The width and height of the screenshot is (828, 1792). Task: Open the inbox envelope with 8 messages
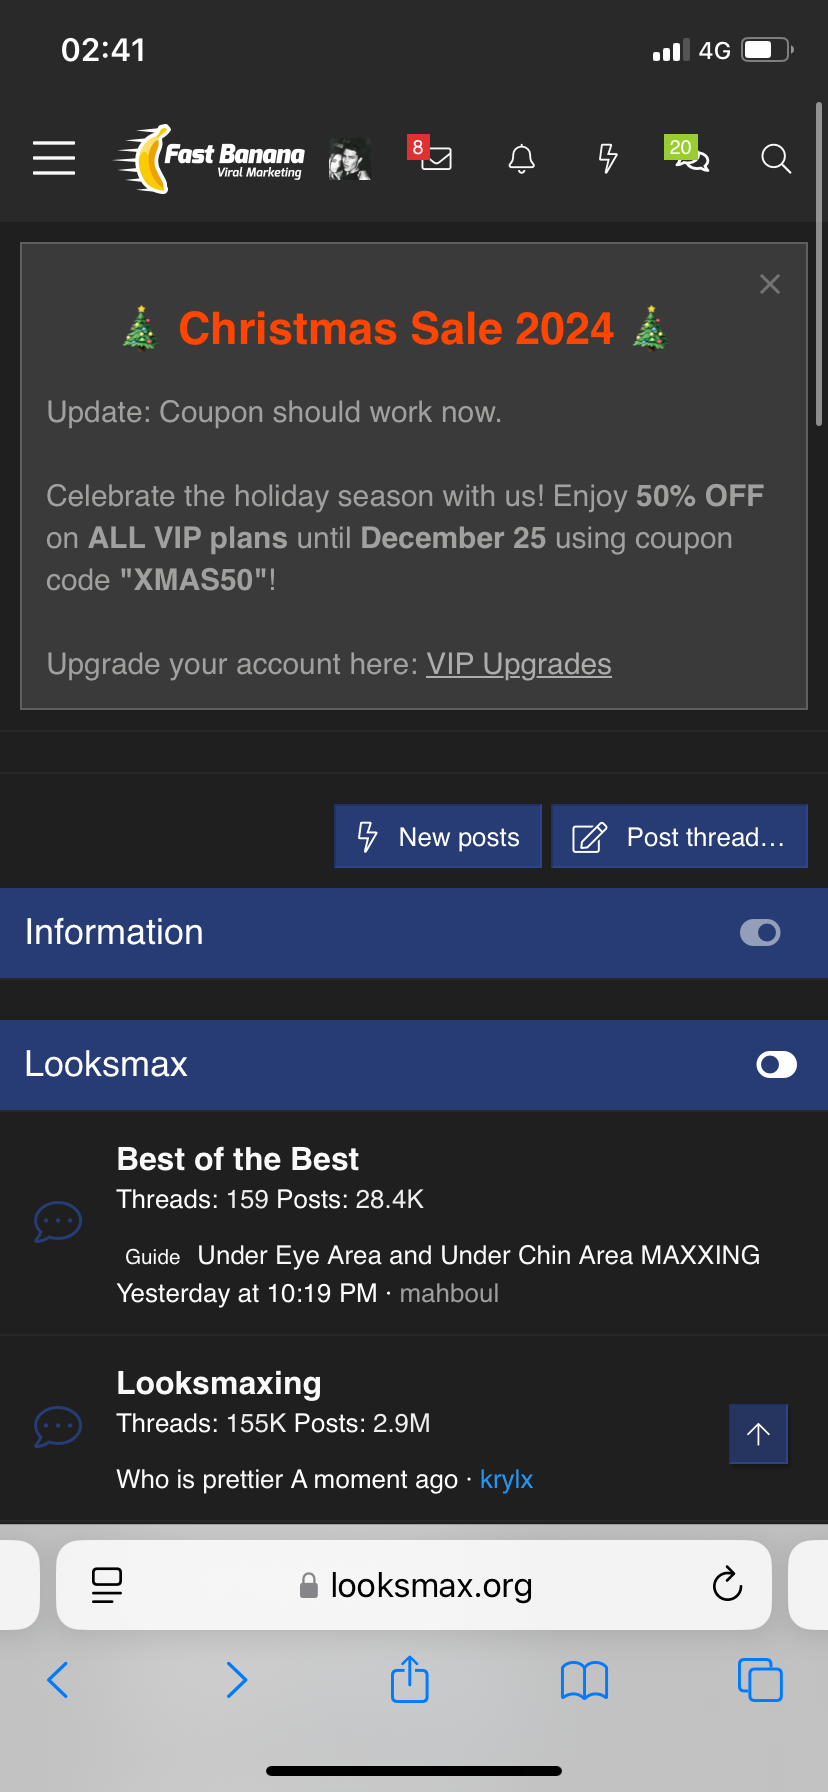[435, 158]
